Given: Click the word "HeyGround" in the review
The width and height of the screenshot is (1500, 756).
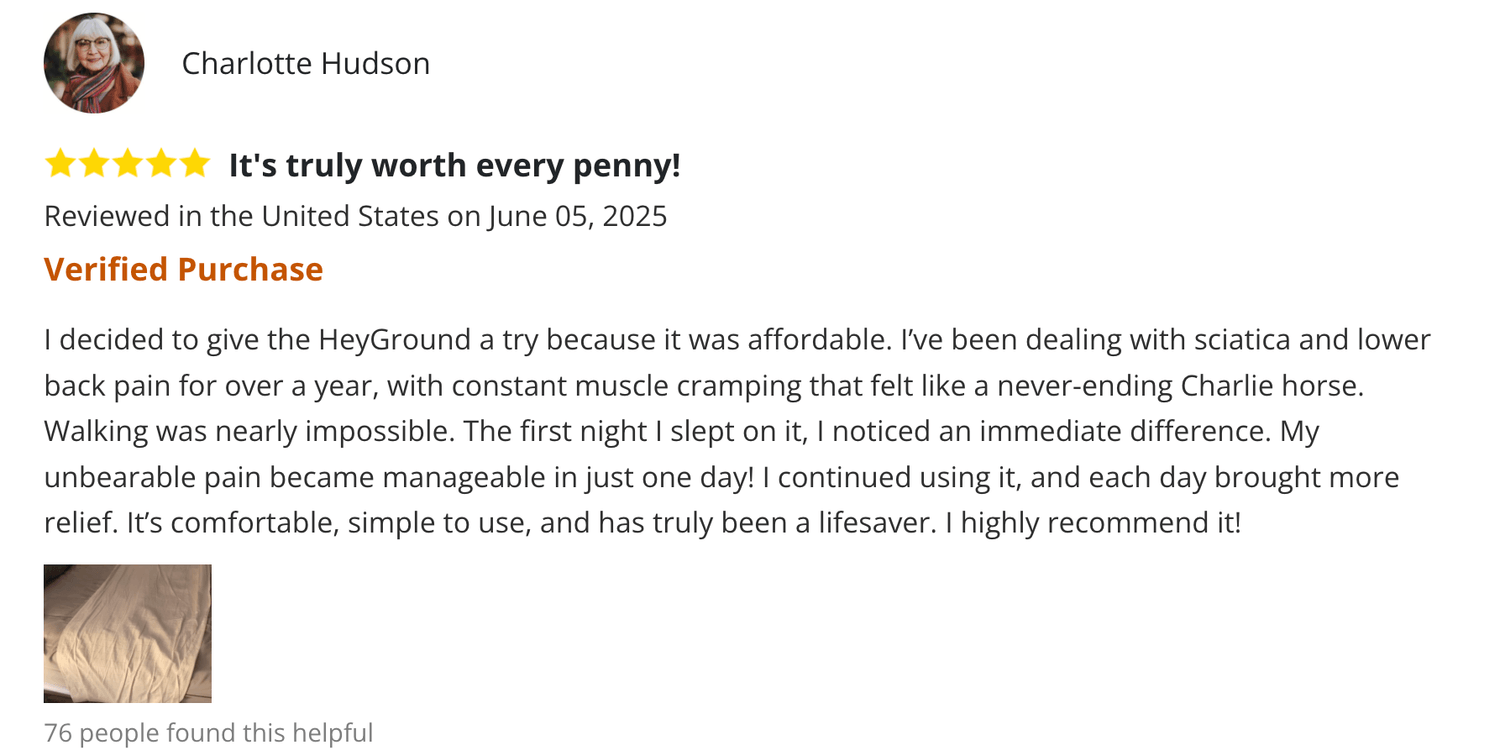Looking at the screenshot, I should tap(394, 340).
